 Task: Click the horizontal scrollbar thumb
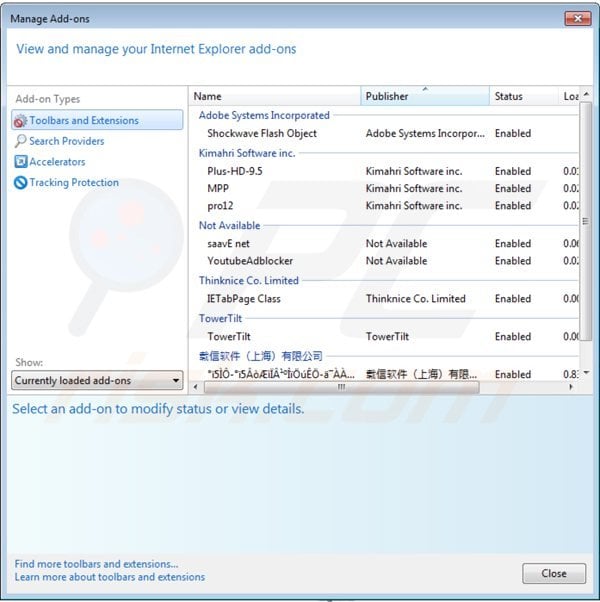pos(342,387)
